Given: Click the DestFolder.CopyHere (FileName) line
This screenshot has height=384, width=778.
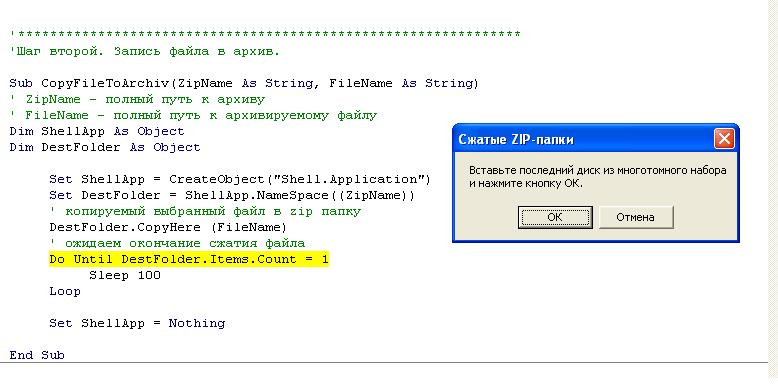Looking at the screenshot, I should (x=168, y=227).
